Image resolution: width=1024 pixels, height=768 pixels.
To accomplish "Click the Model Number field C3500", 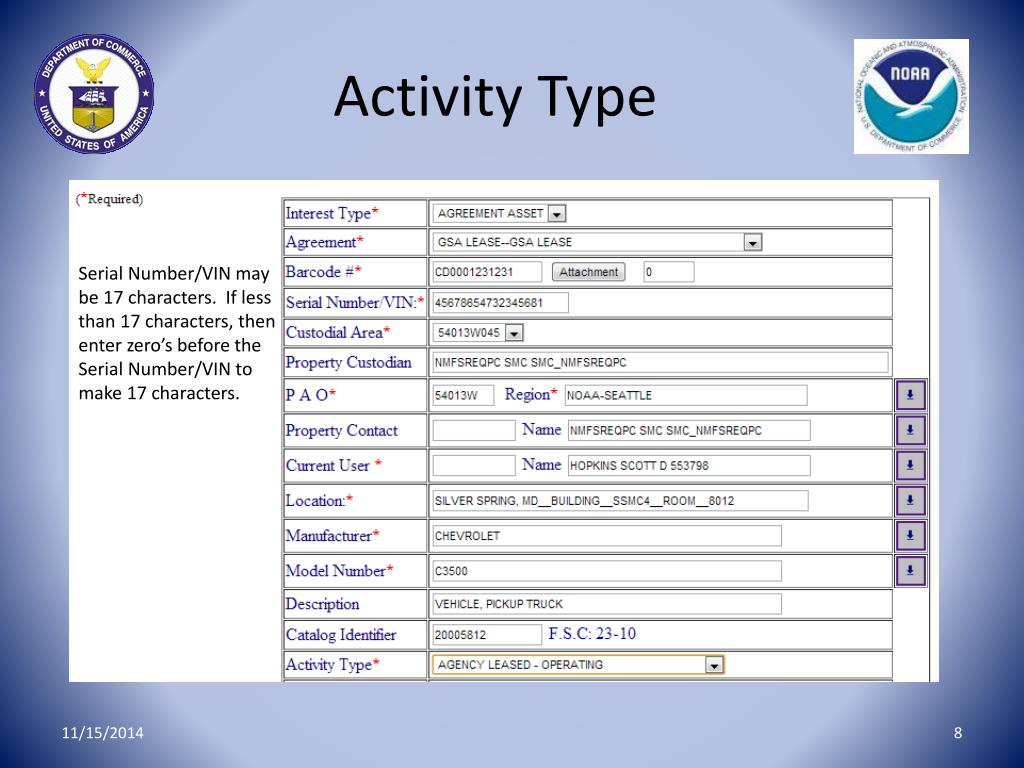I will pos(607,571).
